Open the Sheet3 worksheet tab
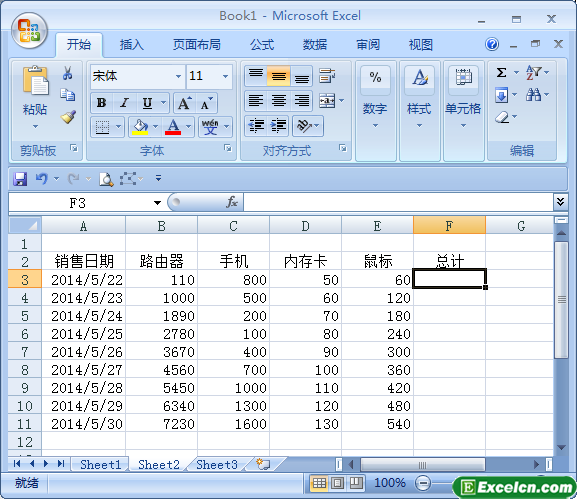This screenshot has height=499, width=577. pos(217,465)
